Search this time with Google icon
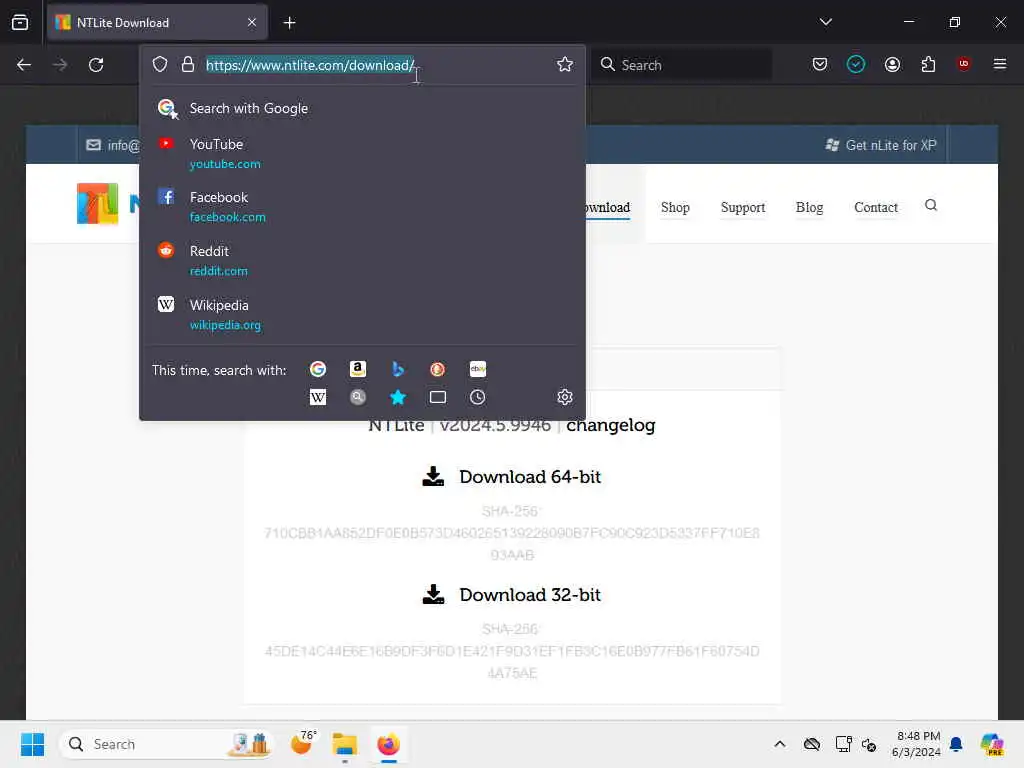 coord(318,370)
